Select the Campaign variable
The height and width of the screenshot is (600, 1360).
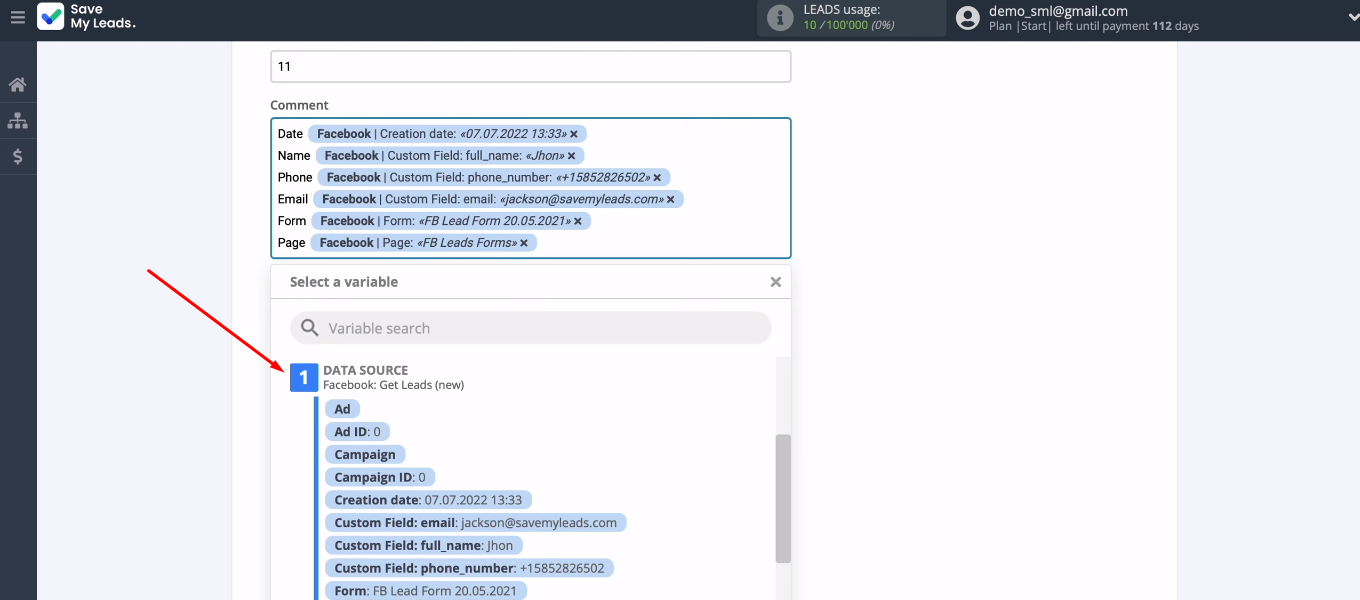click(365, 454)
